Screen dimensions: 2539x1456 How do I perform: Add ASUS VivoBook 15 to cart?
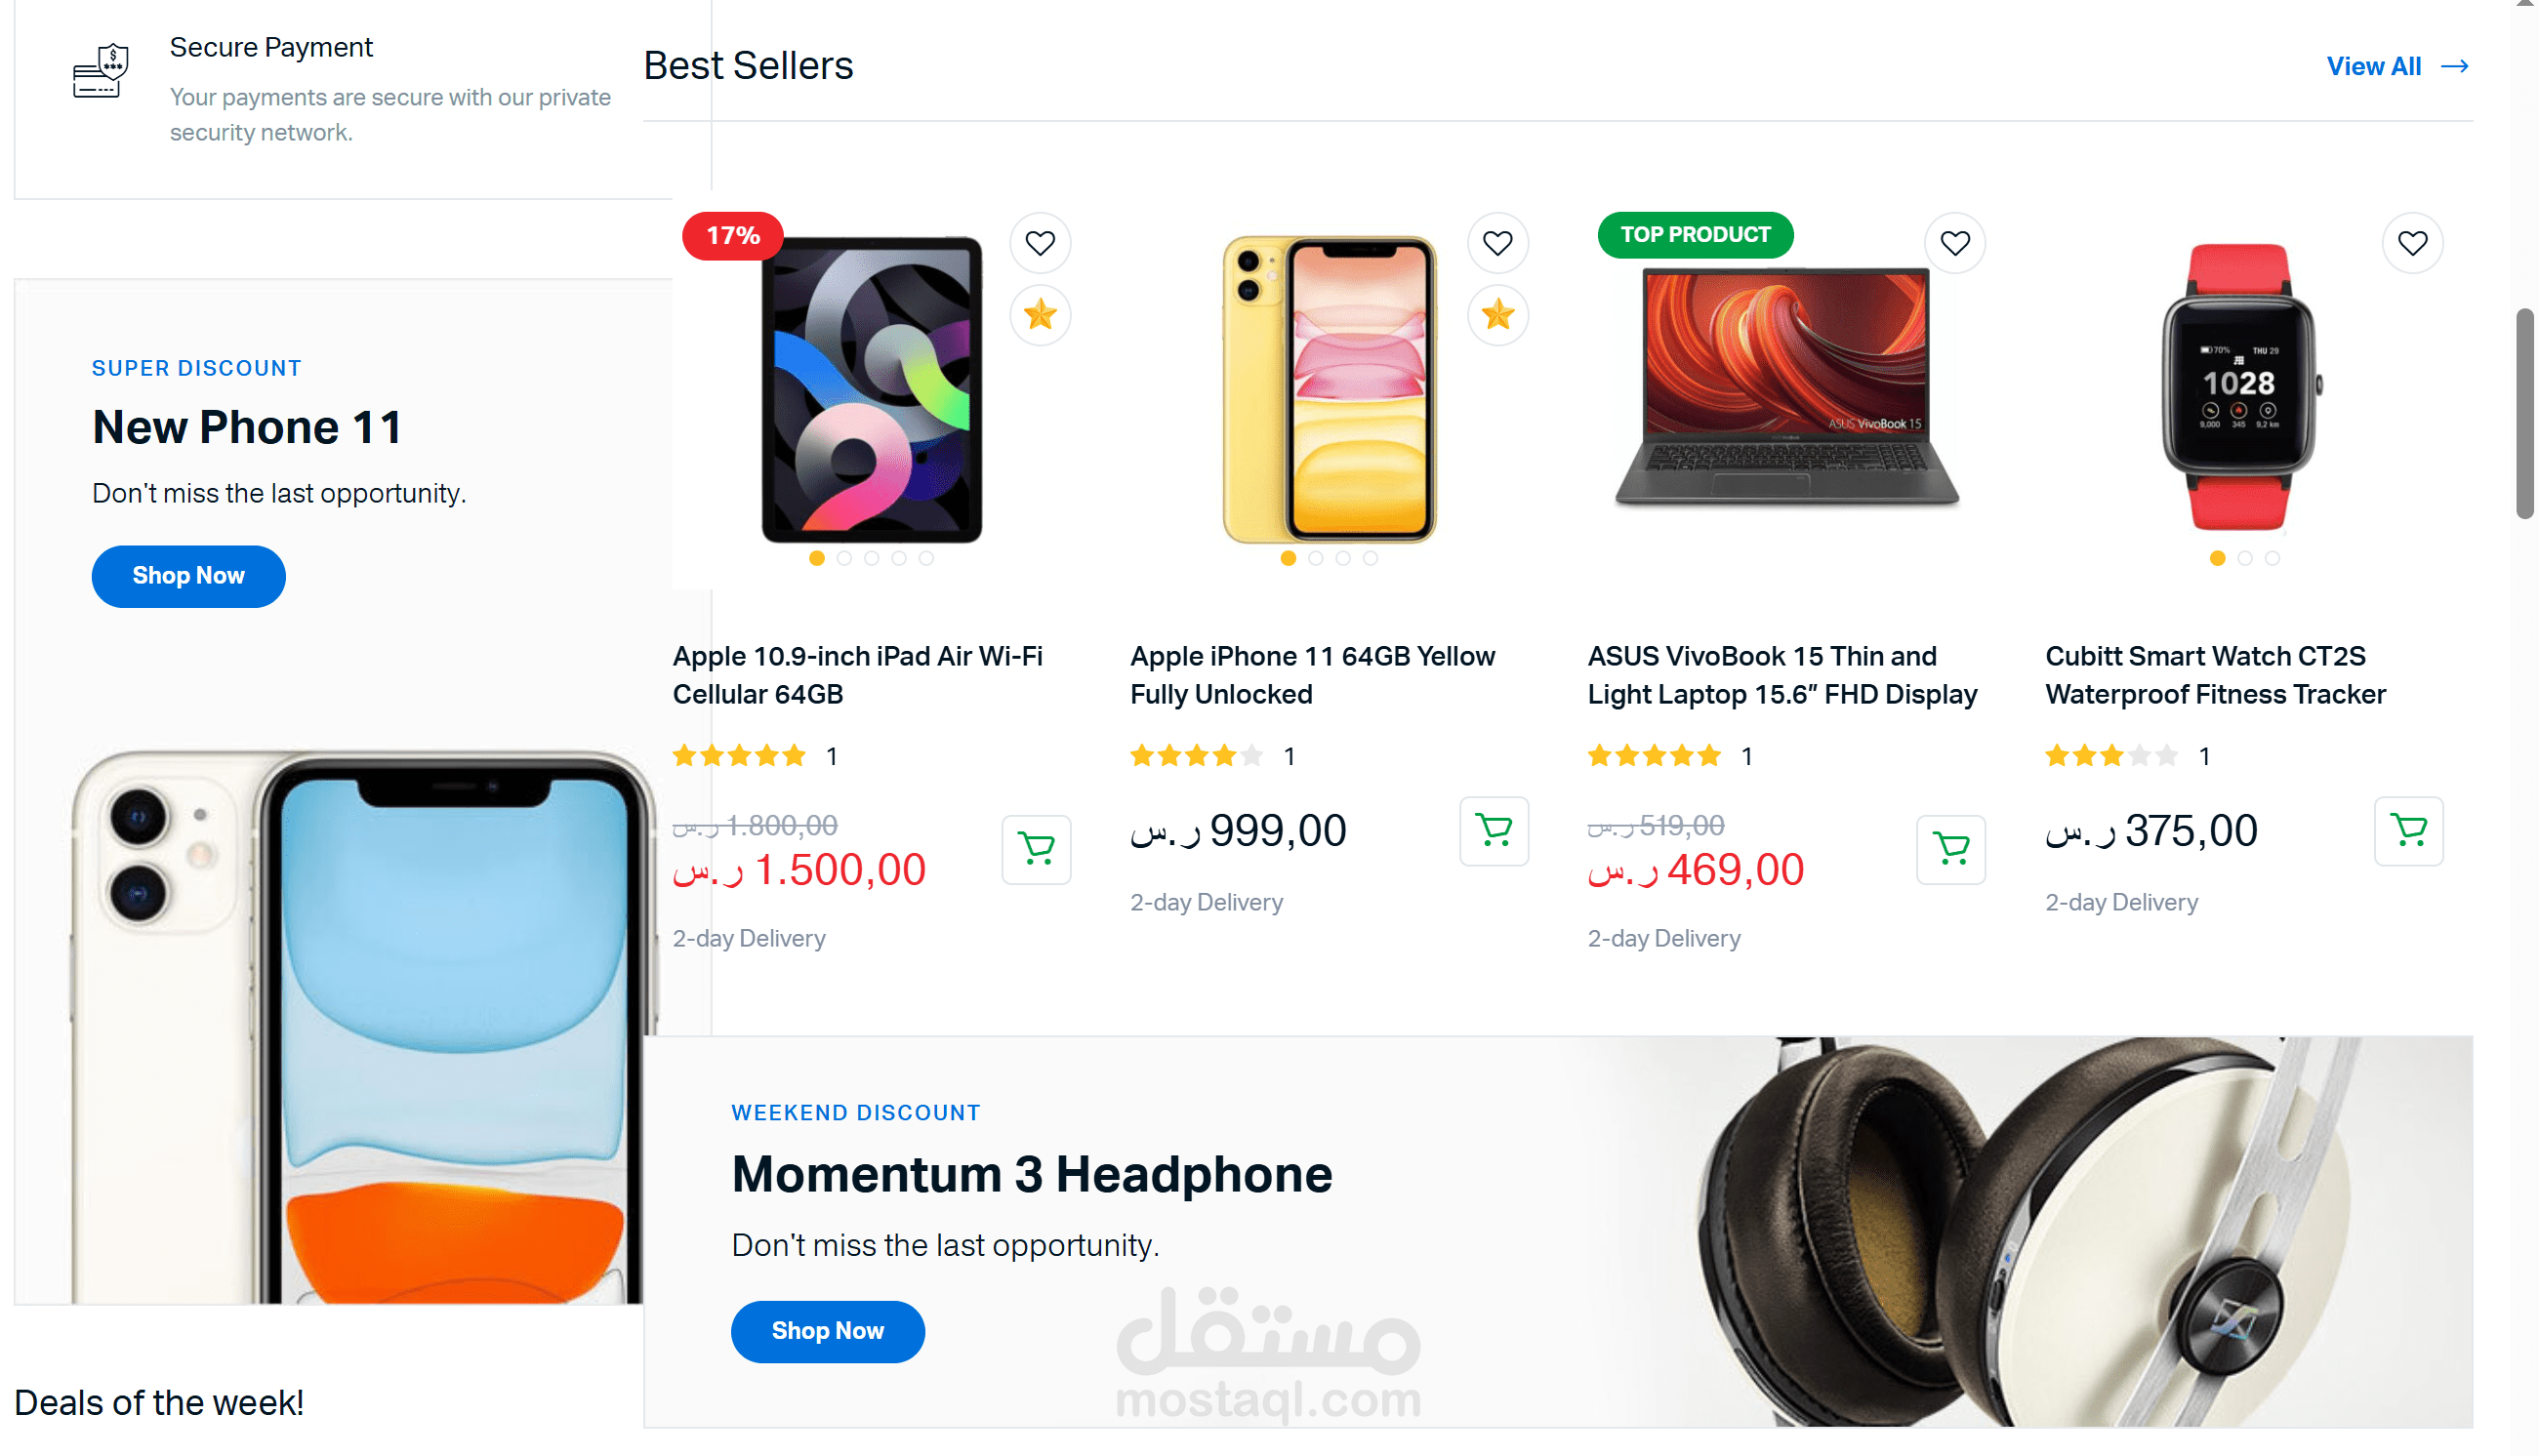coord(1951,849)
